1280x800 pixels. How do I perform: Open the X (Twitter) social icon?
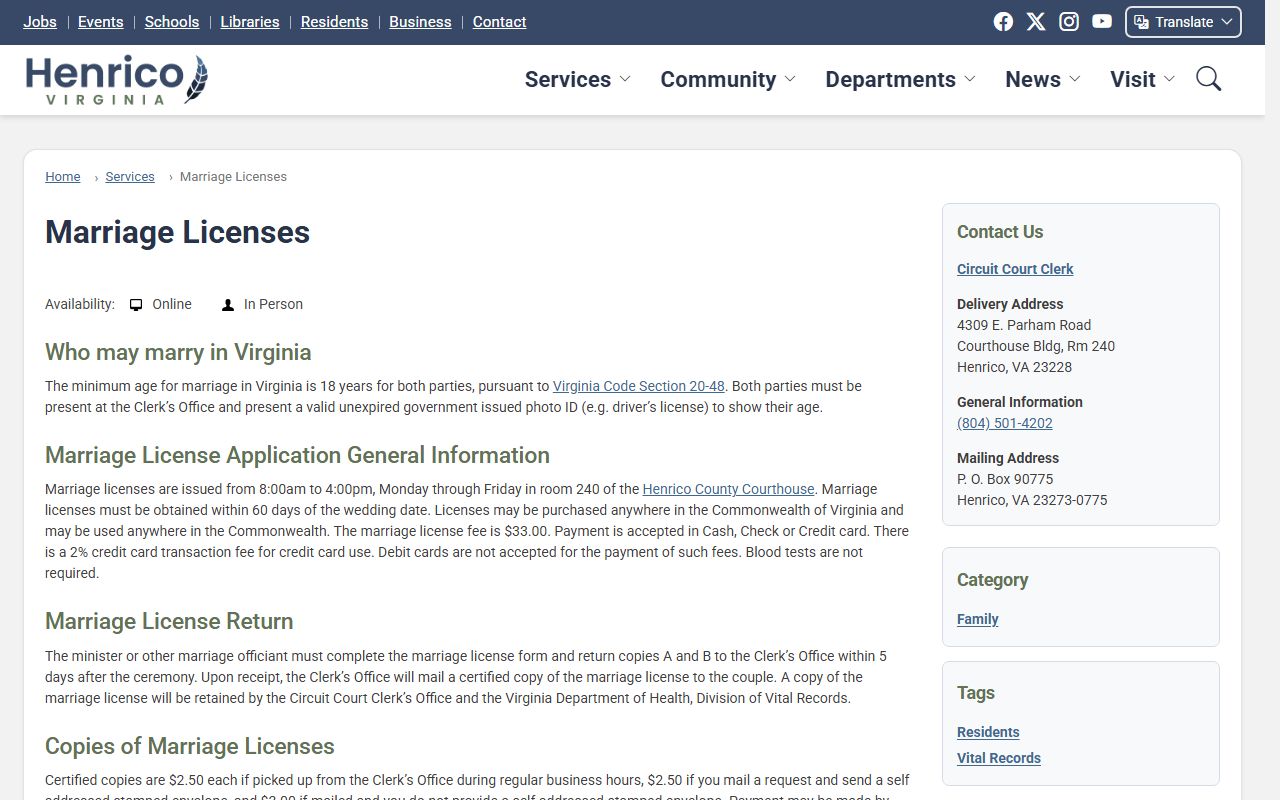click(1036, 22)
